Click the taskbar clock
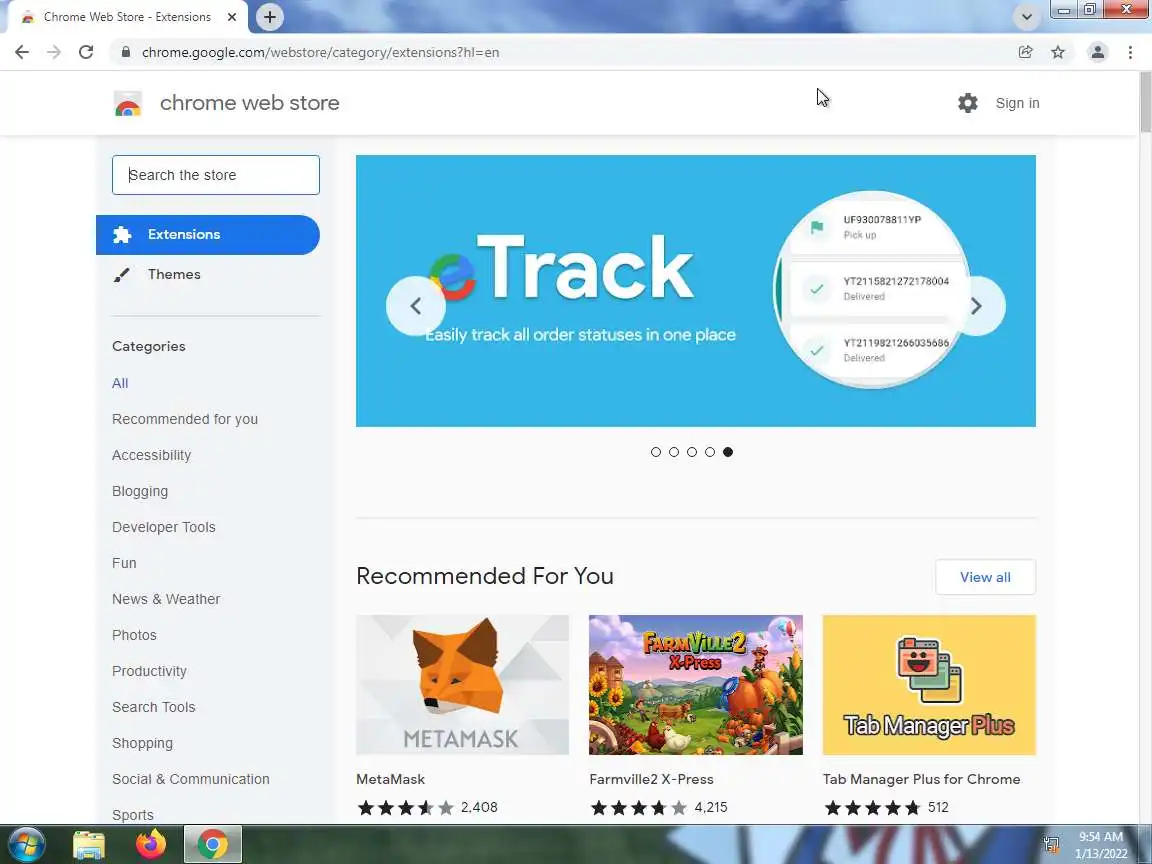The image size is (1152, 864). [1101, 845]
